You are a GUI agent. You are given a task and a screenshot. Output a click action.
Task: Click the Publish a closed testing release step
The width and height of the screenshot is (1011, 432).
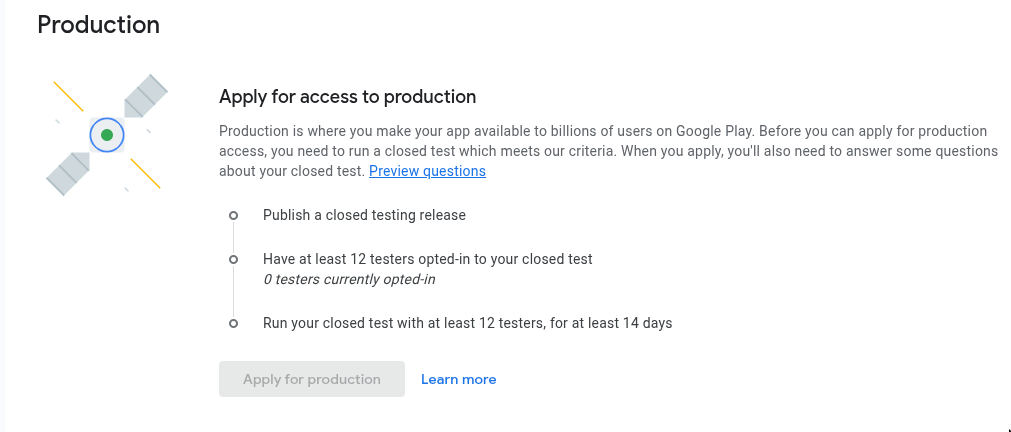click(364, 215)
